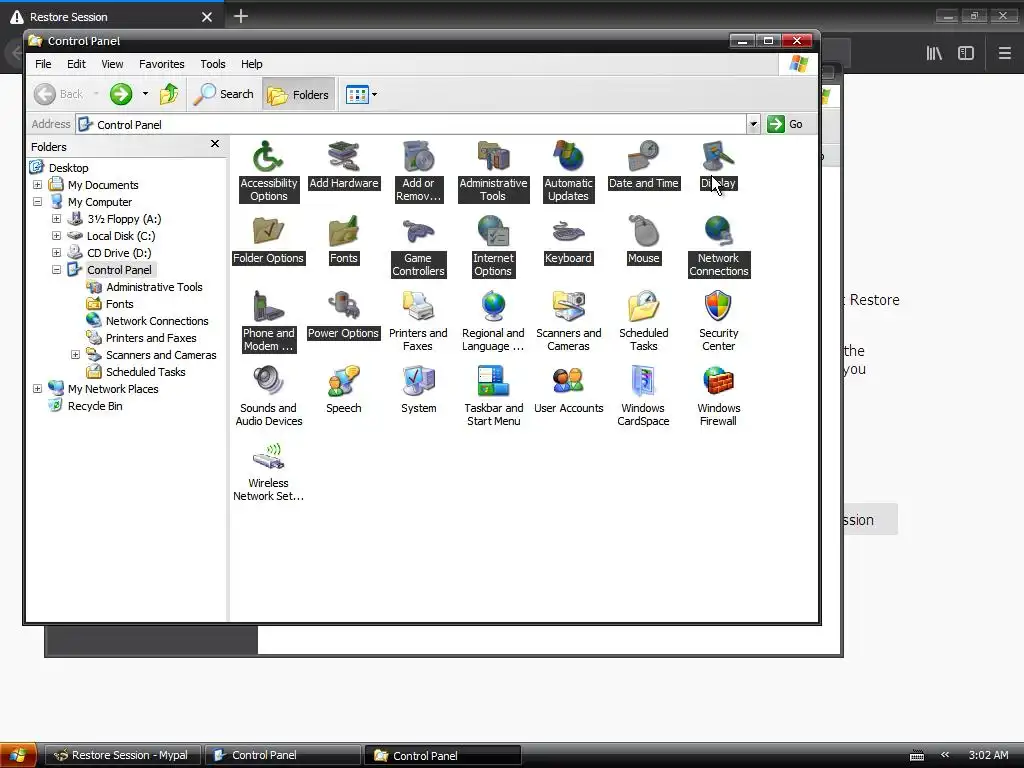Select Recycle Bin in folder tree
Image resolution: width=1024 pixels, height=768 pixels.
(95, 406)
